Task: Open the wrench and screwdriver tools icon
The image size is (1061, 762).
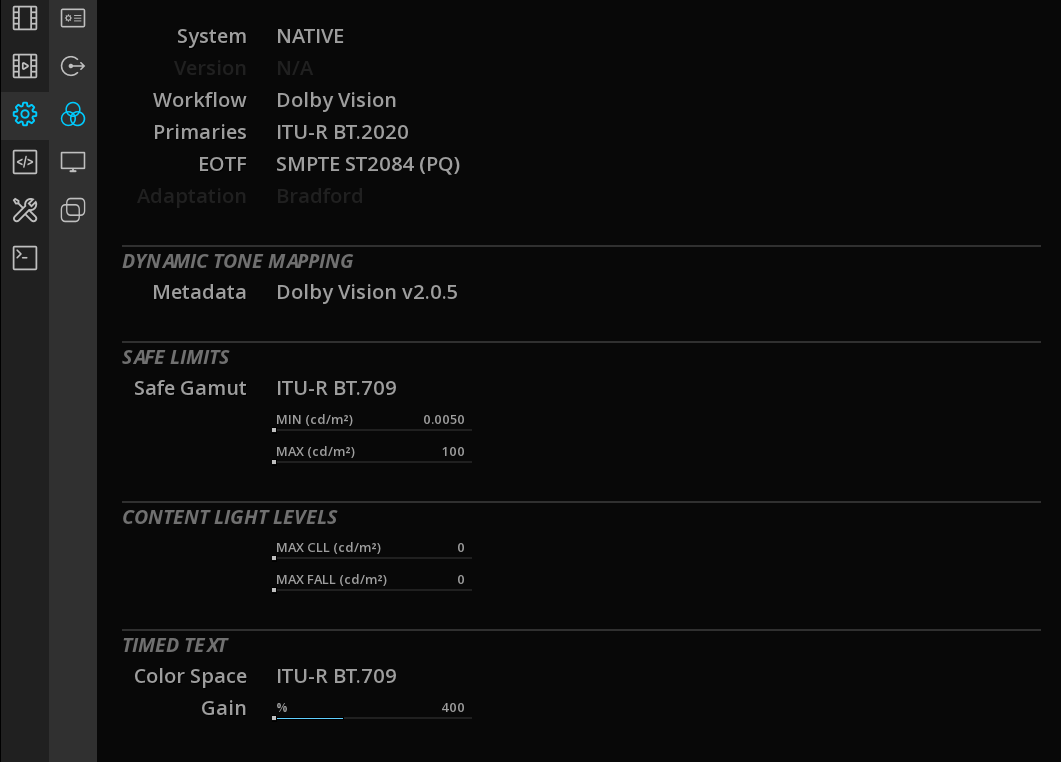Action: click(24, 210)
